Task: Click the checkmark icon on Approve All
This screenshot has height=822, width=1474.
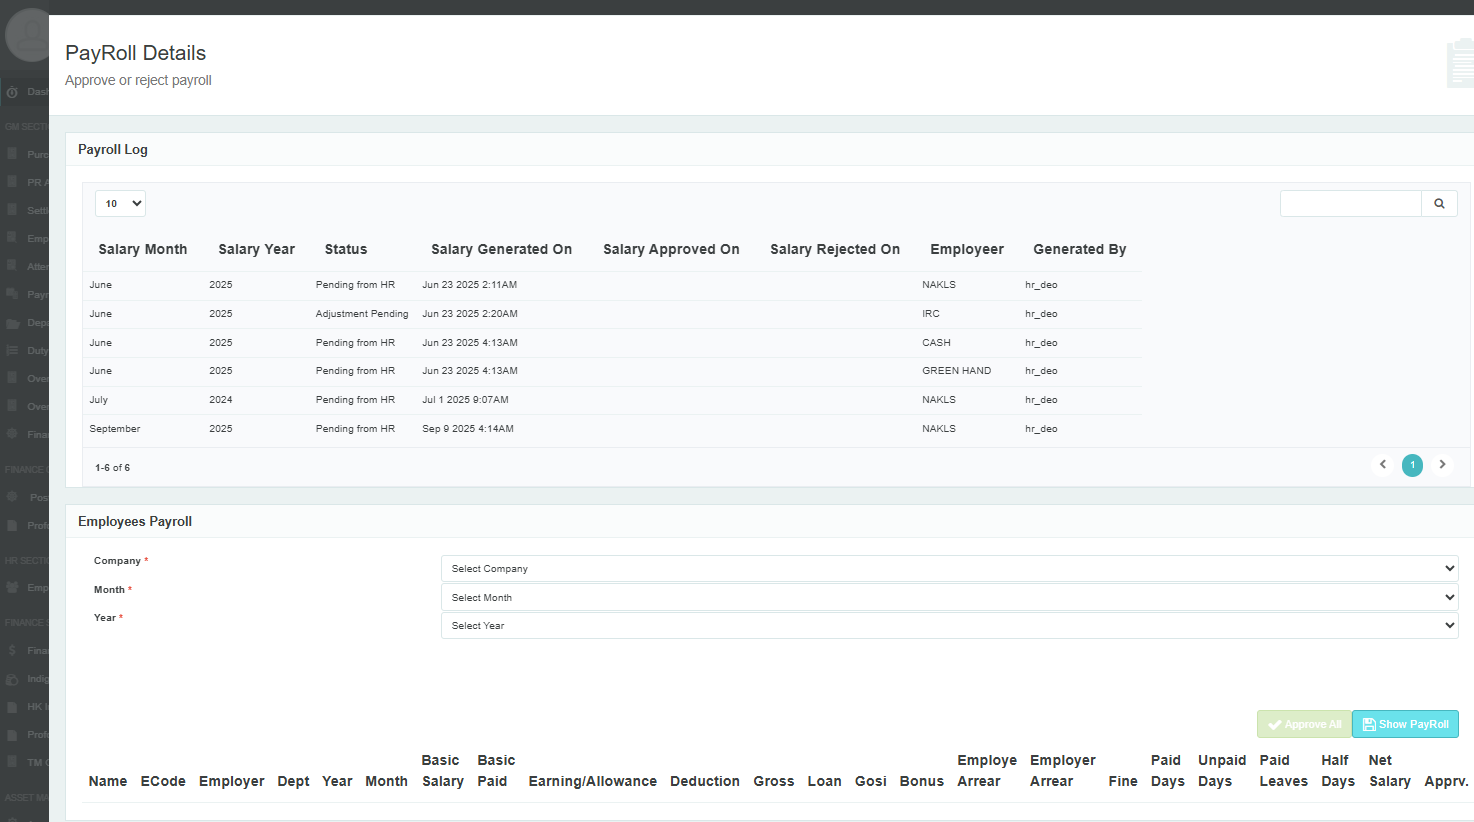Action: click(1274, 725)
